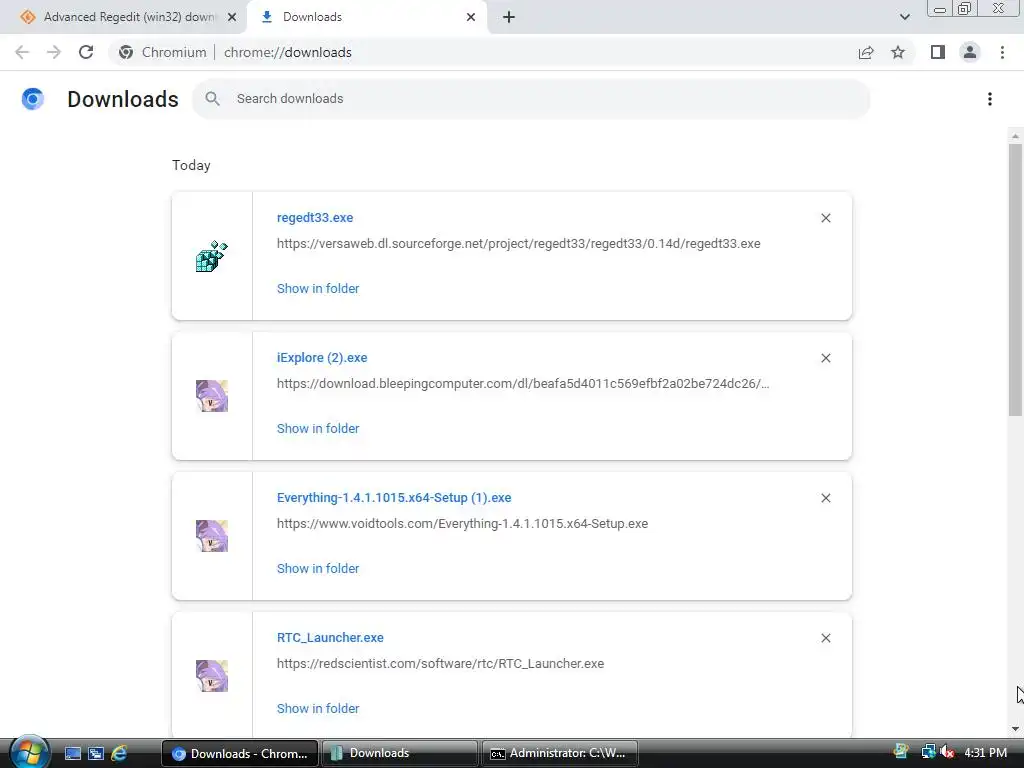The width and height of the screenshot is (1024, 768).
Task: Show RTC_Launcher.exe in folder
Action: [318, 709]
